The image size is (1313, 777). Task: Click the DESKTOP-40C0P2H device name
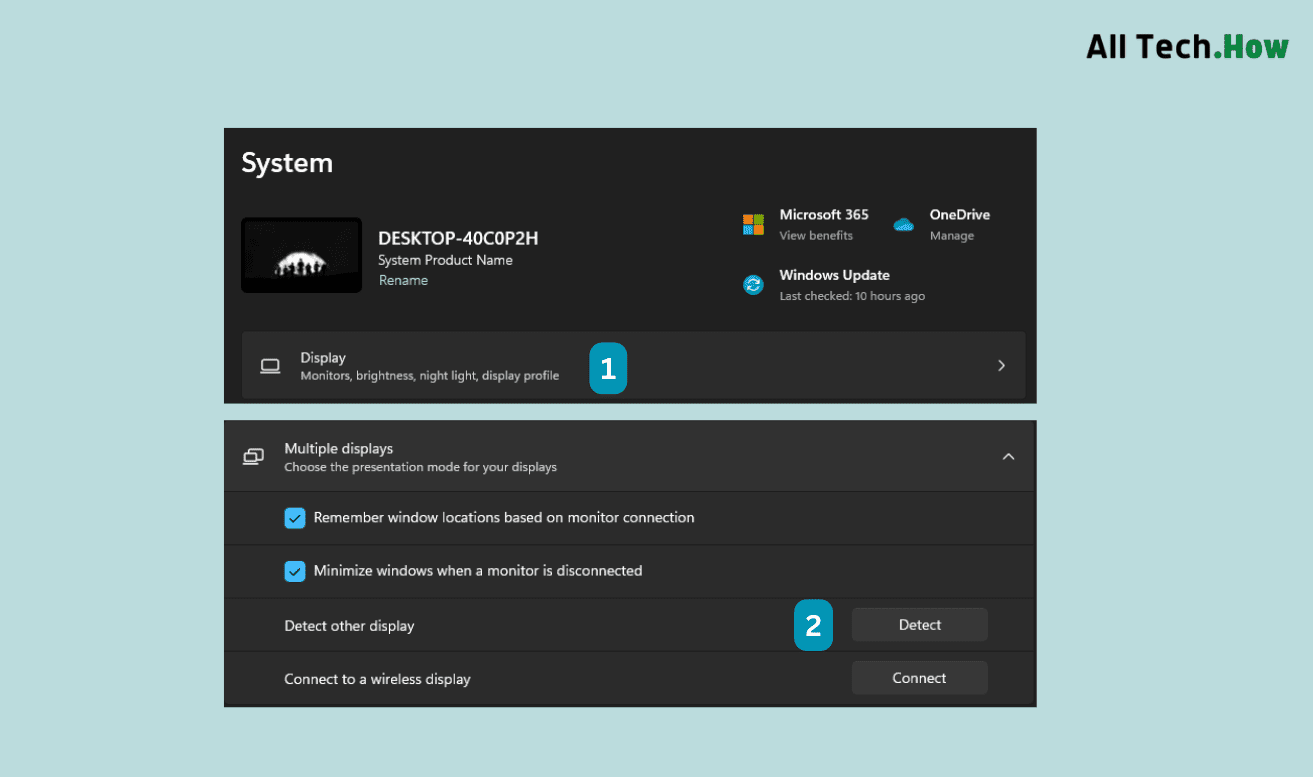pos(458,238)
